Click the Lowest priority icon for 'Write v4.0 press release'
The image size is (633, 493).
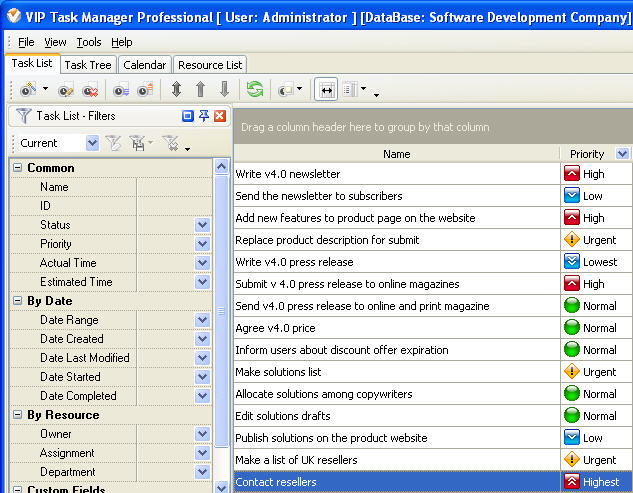point(572,262)
